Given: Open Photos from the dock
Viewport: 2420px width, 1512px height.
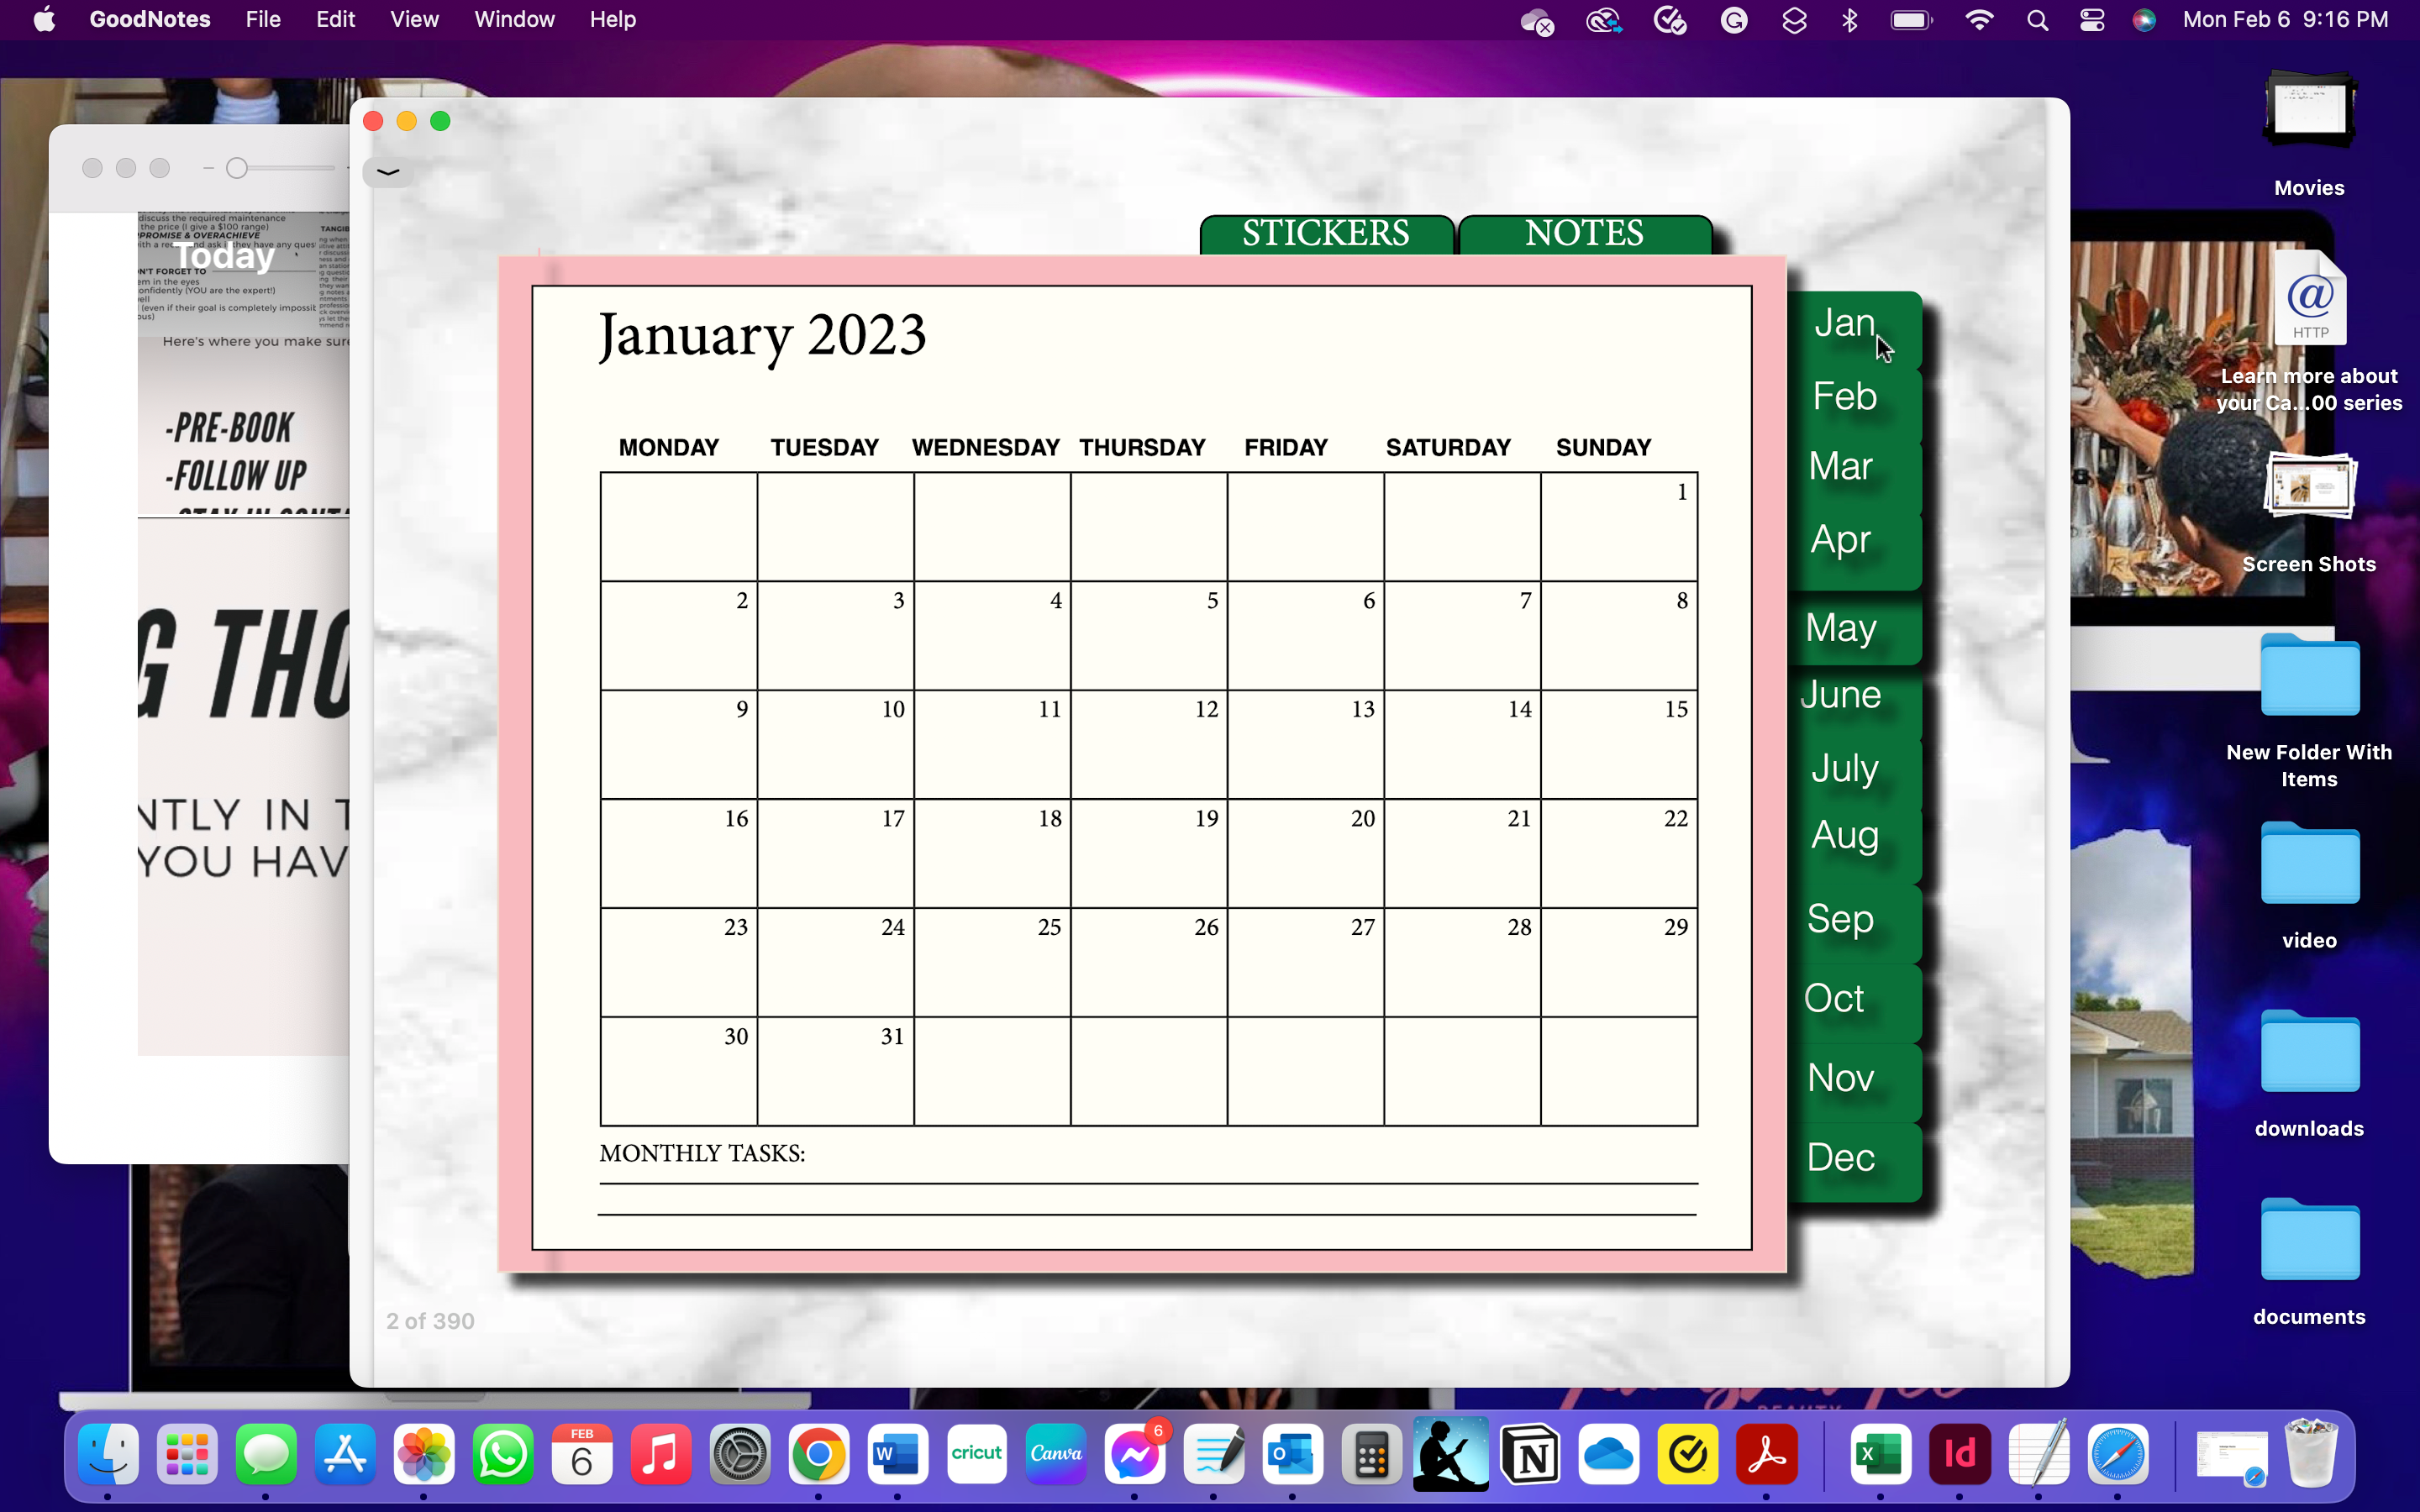Looking at the screenshot, I should tap(424, 1454).
